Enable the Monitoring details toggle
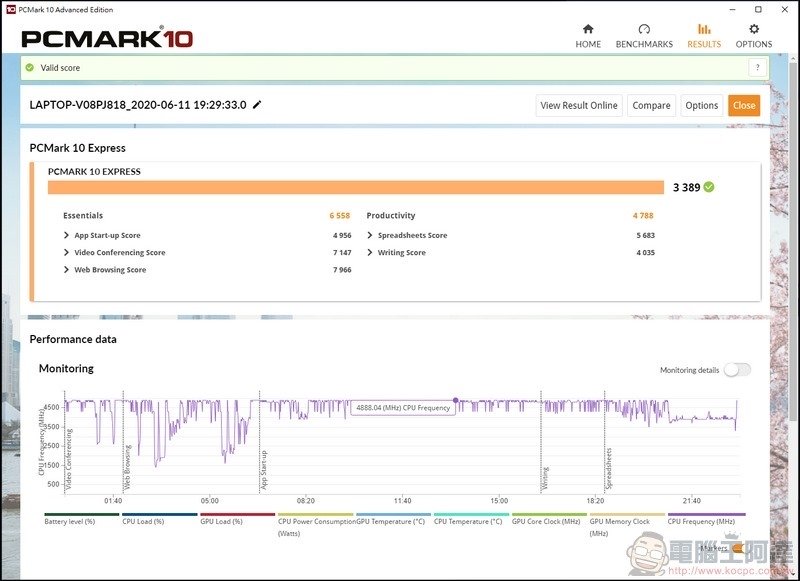The image size is (800, 581). (x=737, y=370)
